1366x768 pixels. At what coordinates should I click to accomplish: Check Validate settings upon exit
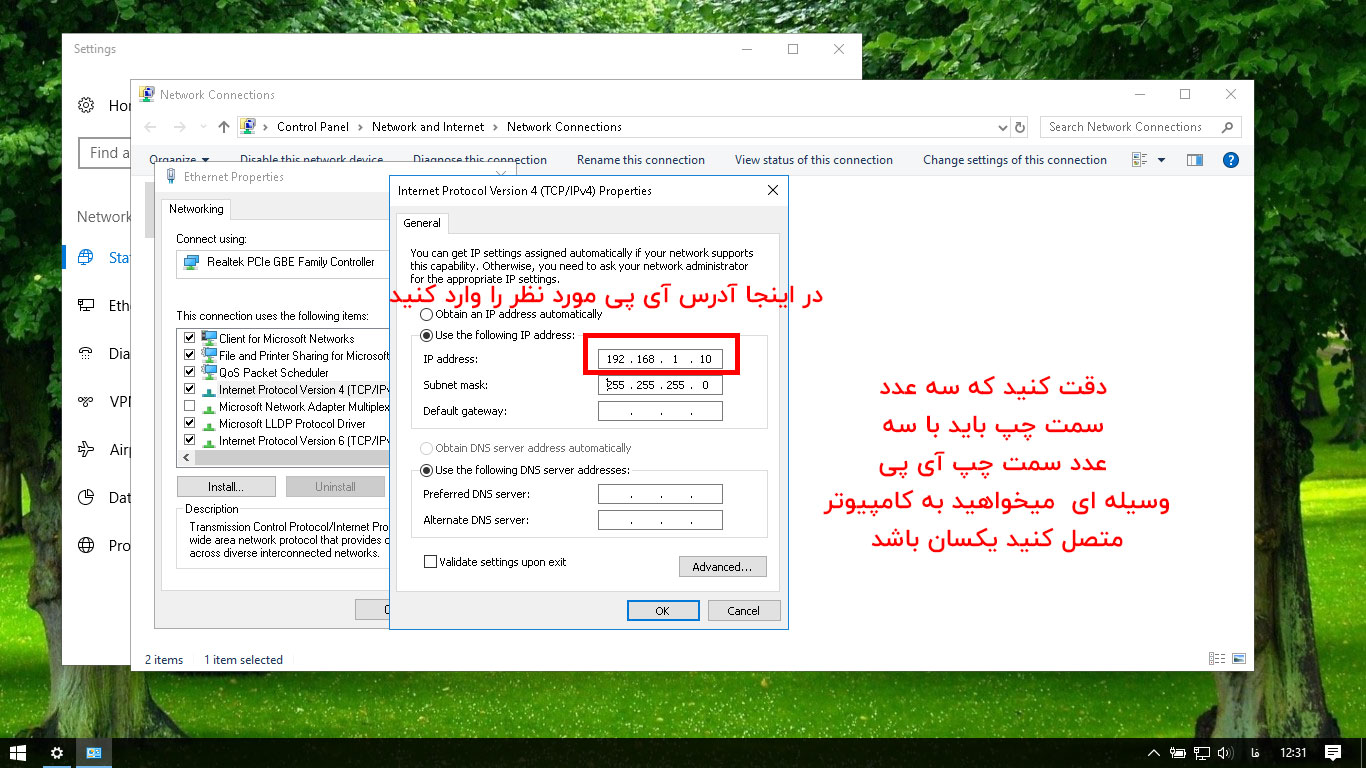click(x=431, y=562)
